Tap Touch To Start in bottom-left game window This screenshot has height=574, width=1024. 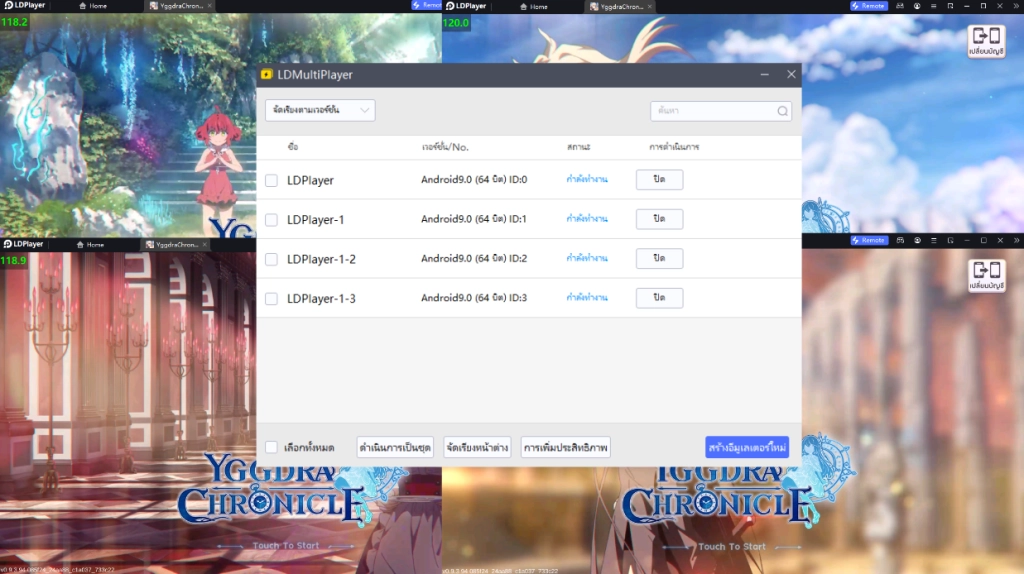[286, 546]
